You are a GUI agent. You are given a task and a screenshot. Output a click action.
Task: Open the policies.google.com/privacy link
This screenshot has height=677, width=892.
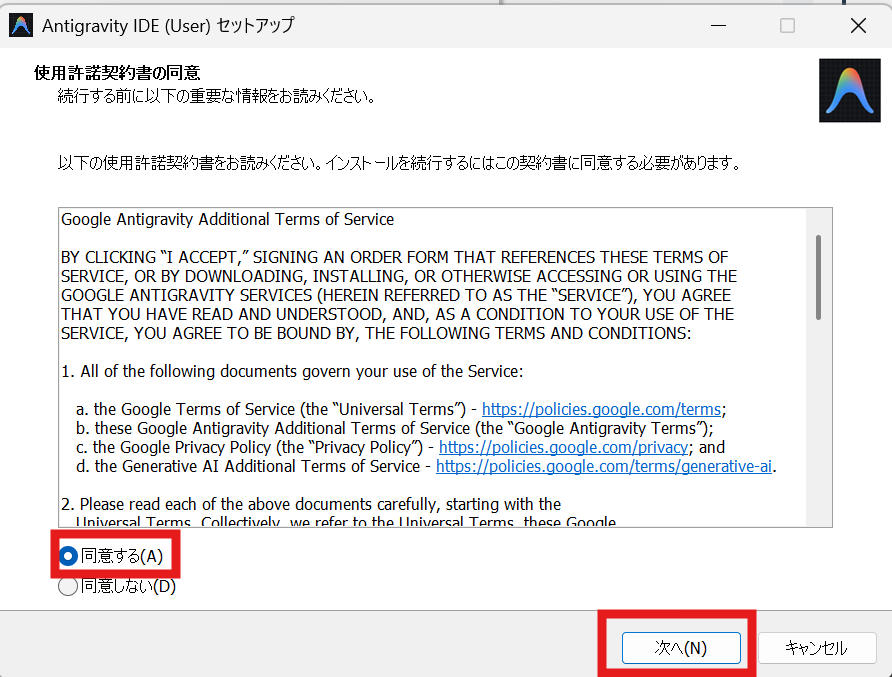point(563,447)
